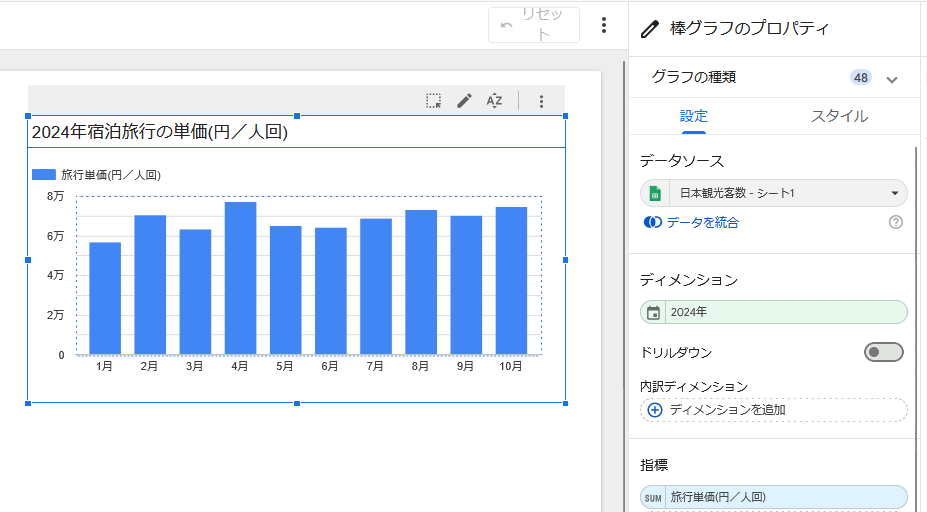Click the 48 chart types badge

pyautogui.click(x=860, y=77)
